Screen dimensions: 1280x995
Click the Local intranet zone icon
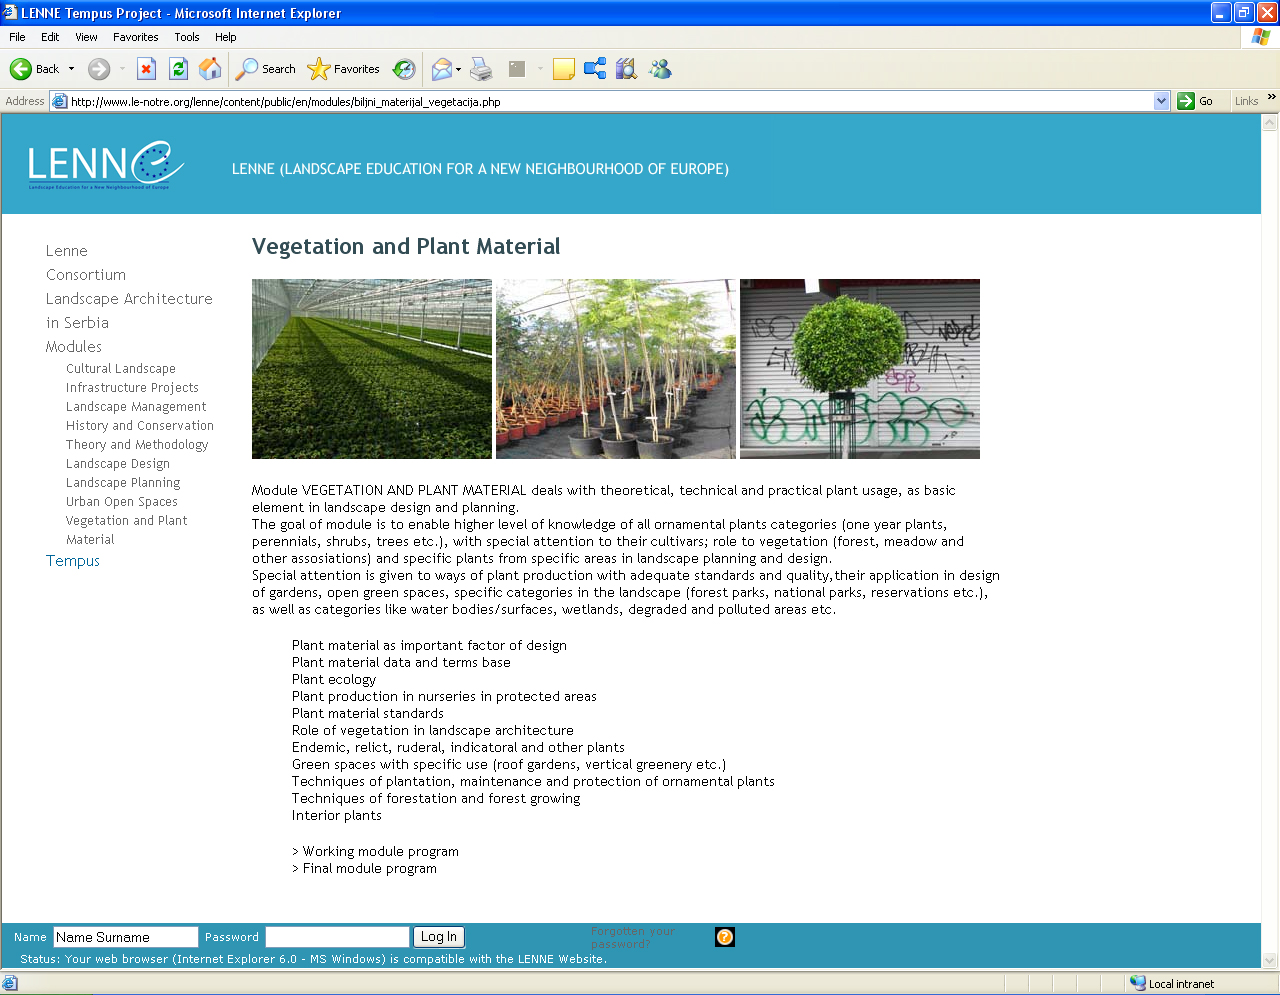[1138, 983]
